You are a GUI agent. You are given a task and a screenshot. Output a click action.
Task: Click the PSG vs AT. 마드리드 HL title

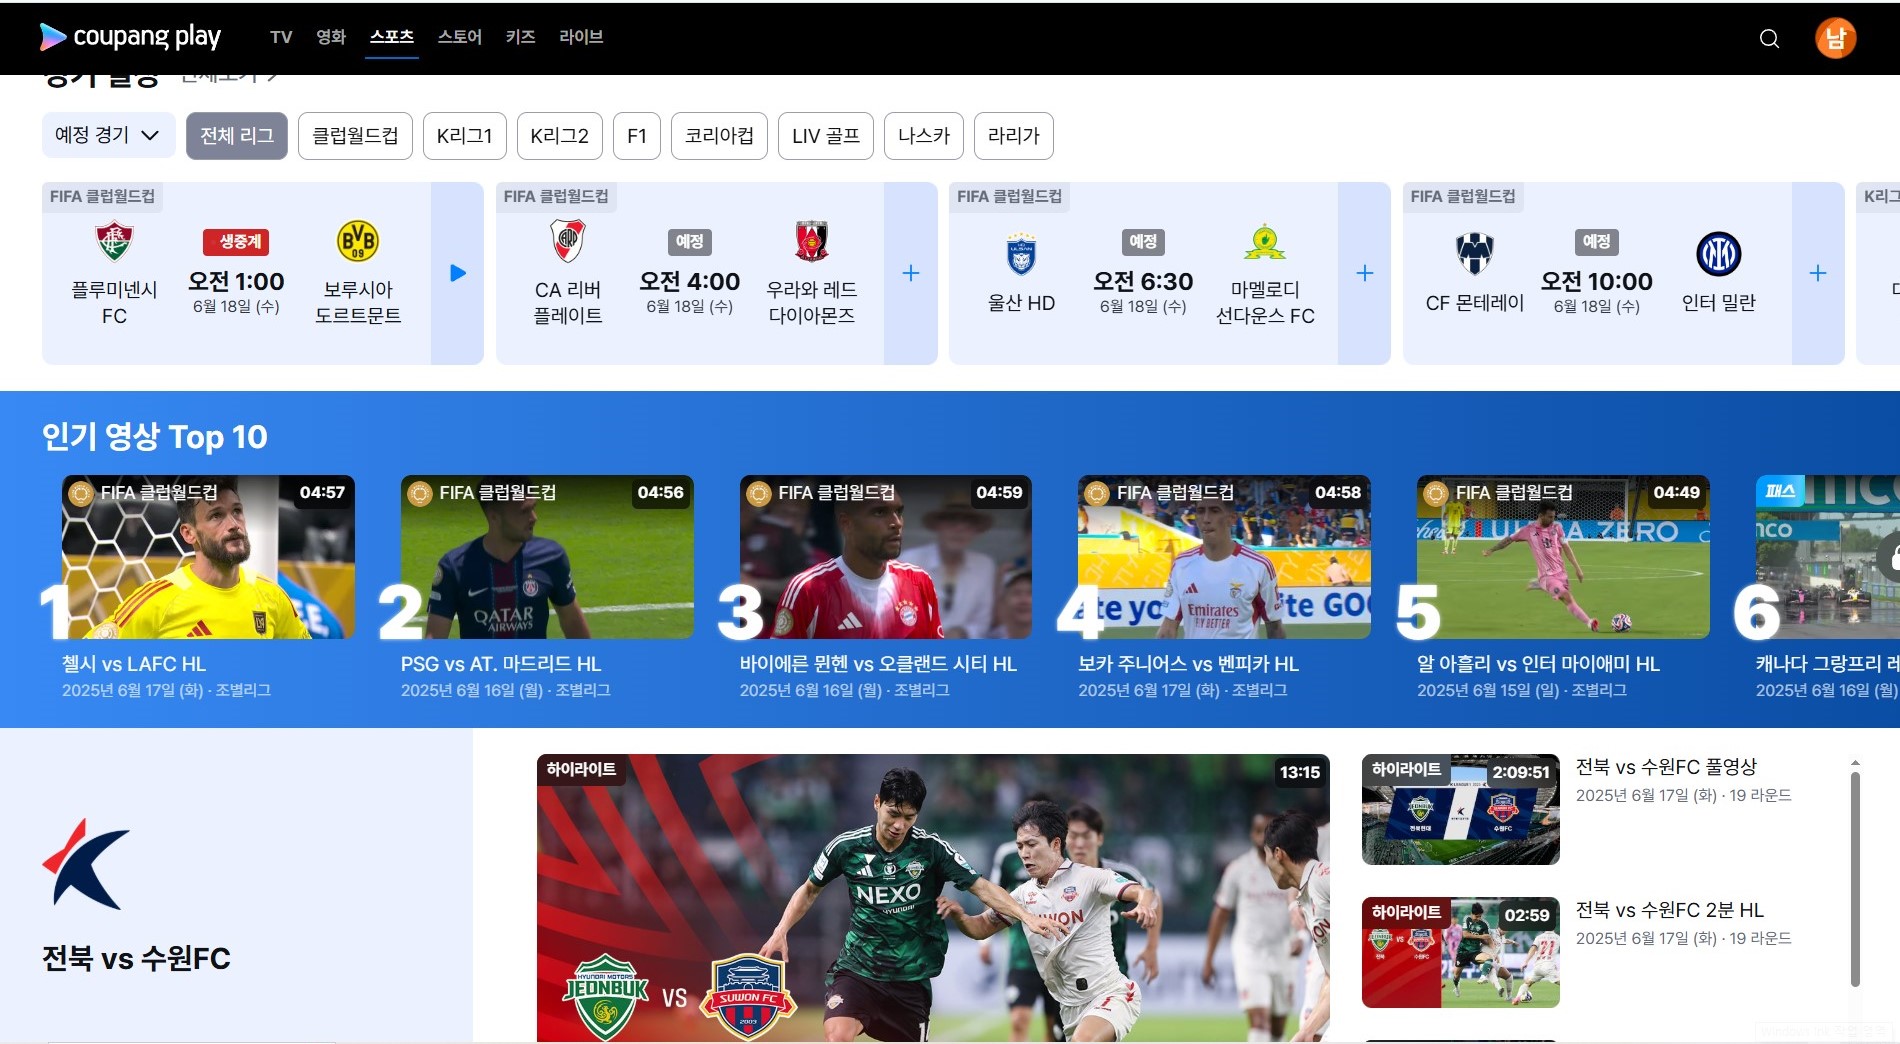(501, 664)
